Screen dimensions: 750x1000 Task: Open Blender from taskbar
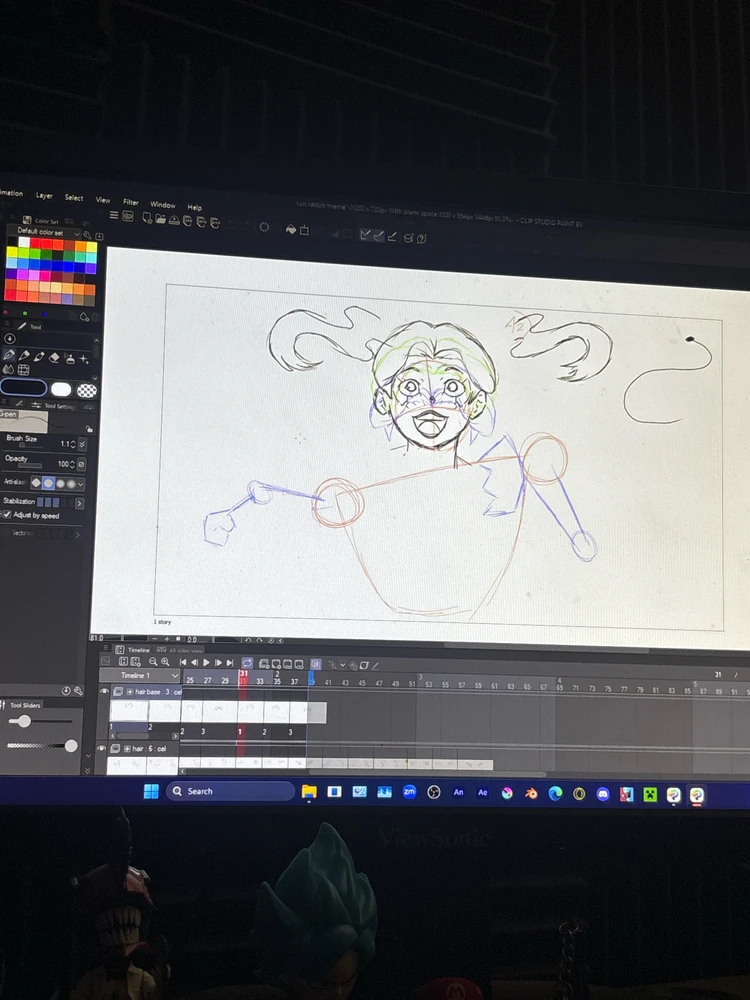[531, 793]
